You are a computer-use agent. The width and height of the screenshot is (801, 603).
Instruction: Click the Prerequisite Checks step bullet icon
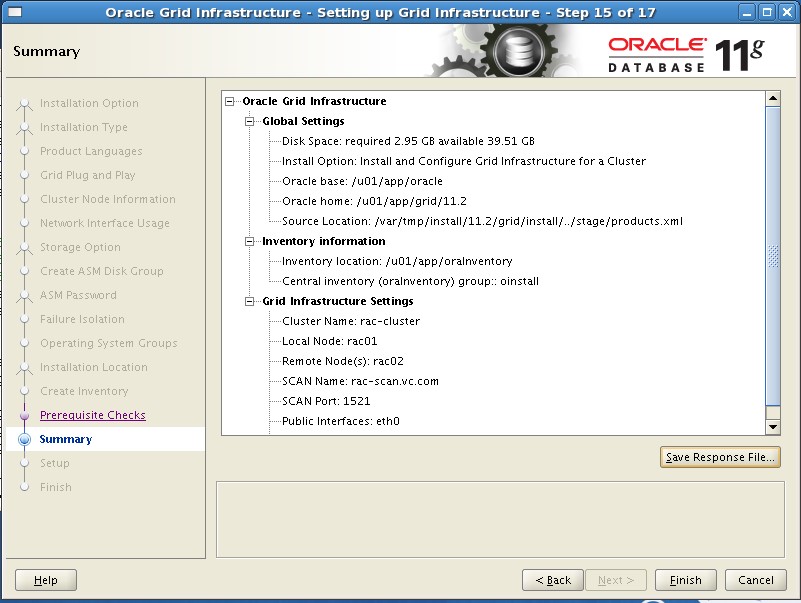tap(24, 415)
